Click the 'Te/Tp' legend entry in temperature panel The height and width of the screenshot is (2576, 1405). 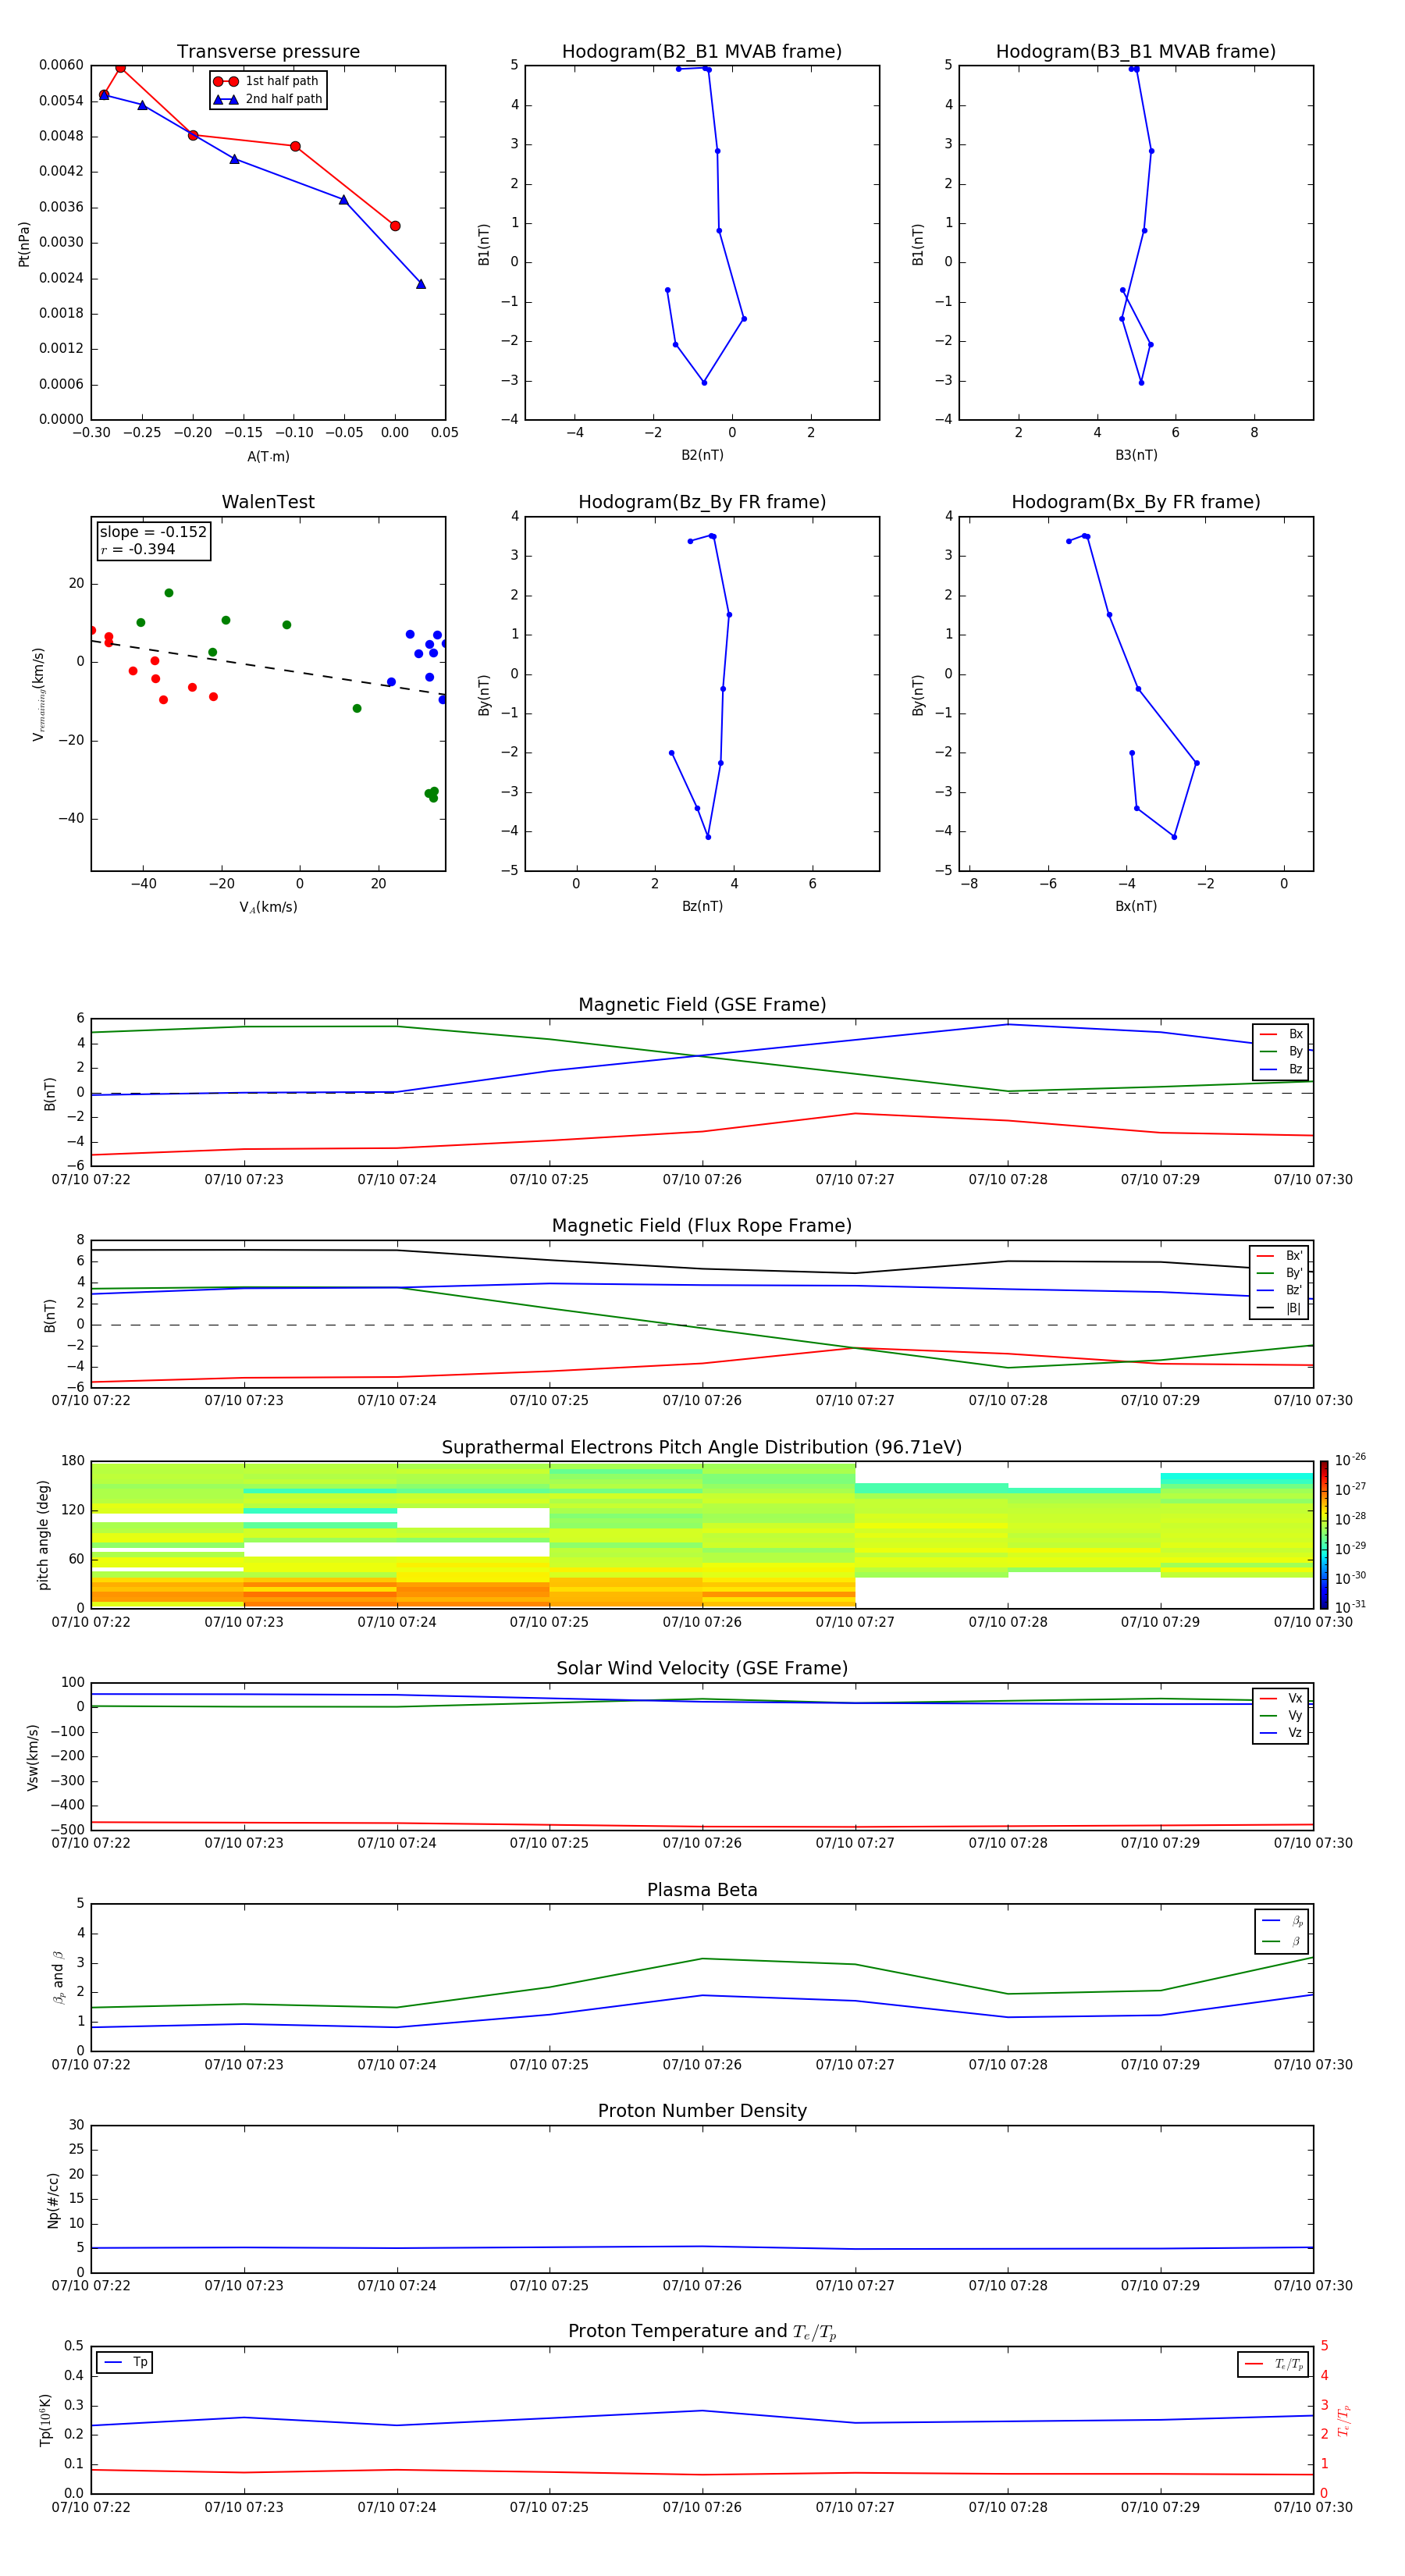(x=1274, y=2364)
